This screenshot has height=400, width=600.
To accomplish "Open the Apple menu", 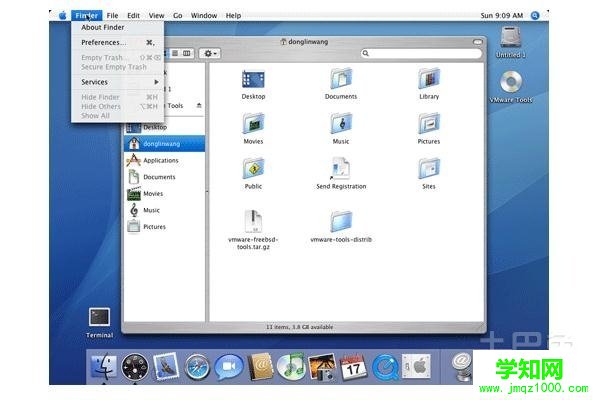I will 62,15.
